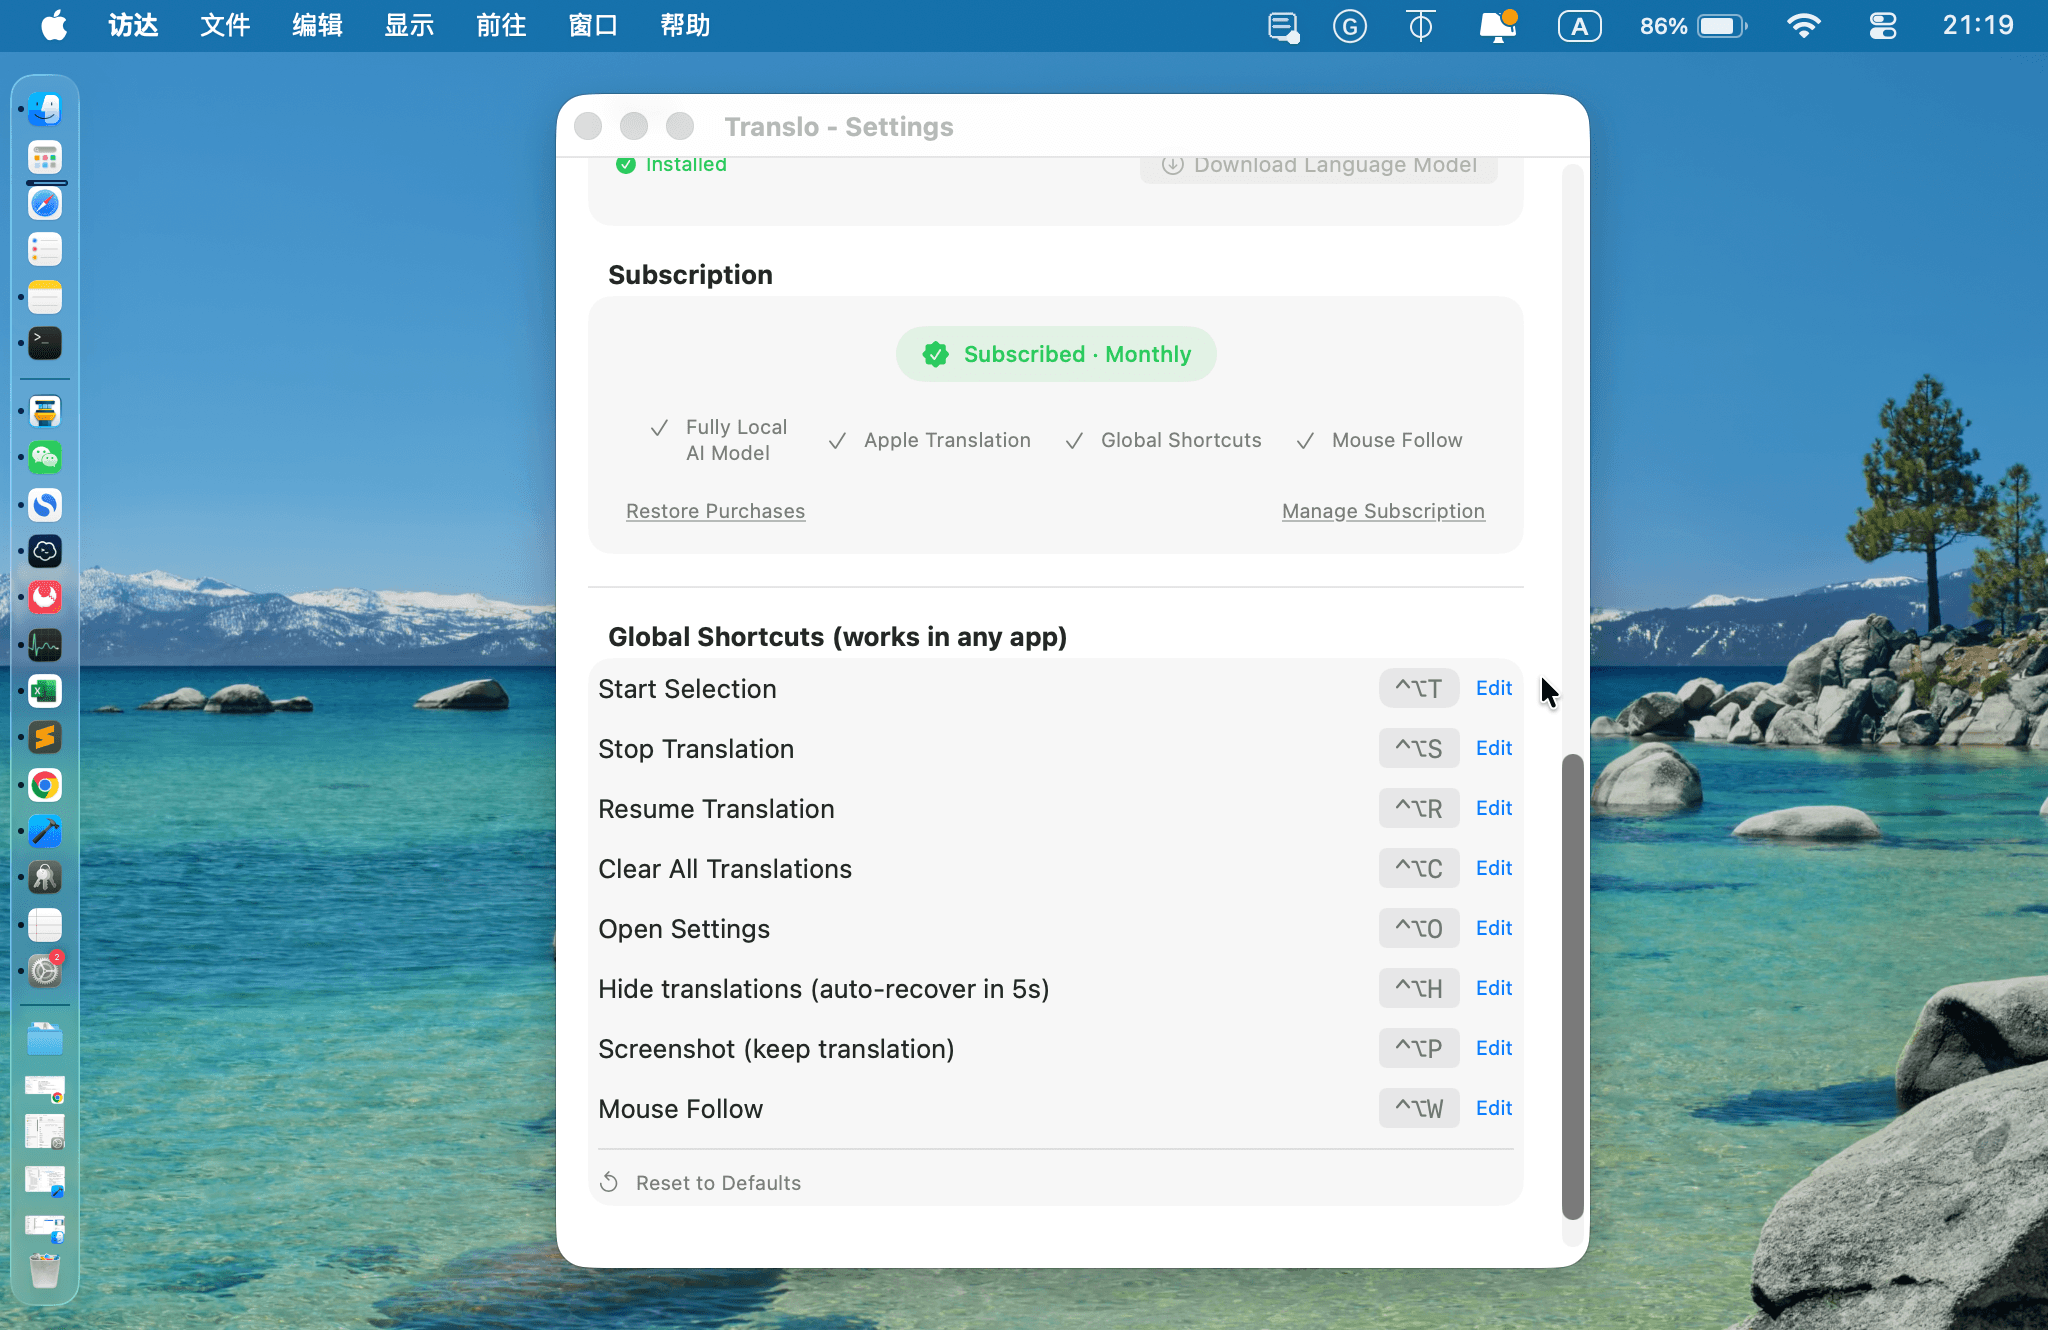Open the 帮助 menu
This screenshot has height=1330, width=2048.
[685, 26]
